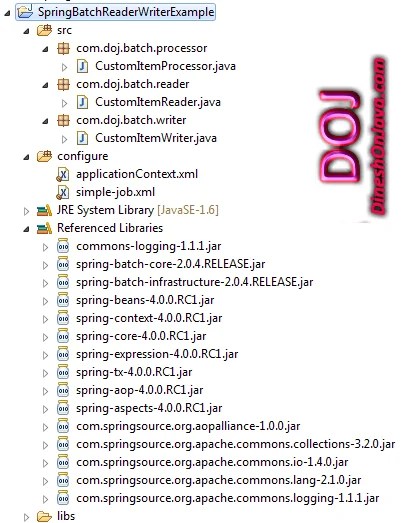This screenshot has width=415, height=523.
Task: Click the spring-batch-core jar icon
Action: [63, 265]
